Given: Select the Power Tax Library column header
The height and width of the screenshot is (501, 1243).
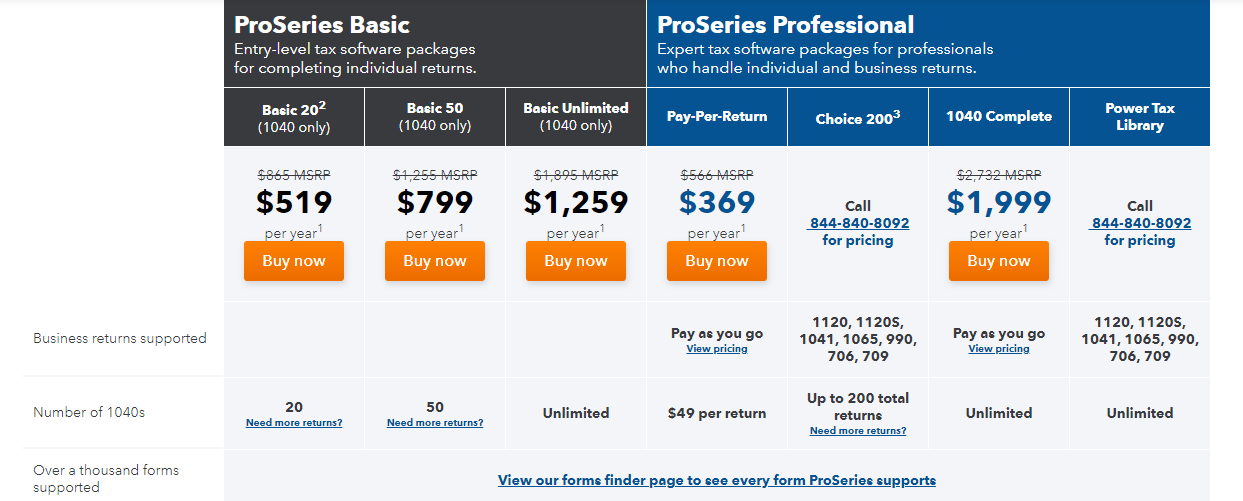Looking at the screenshot, I should 1140,117.
